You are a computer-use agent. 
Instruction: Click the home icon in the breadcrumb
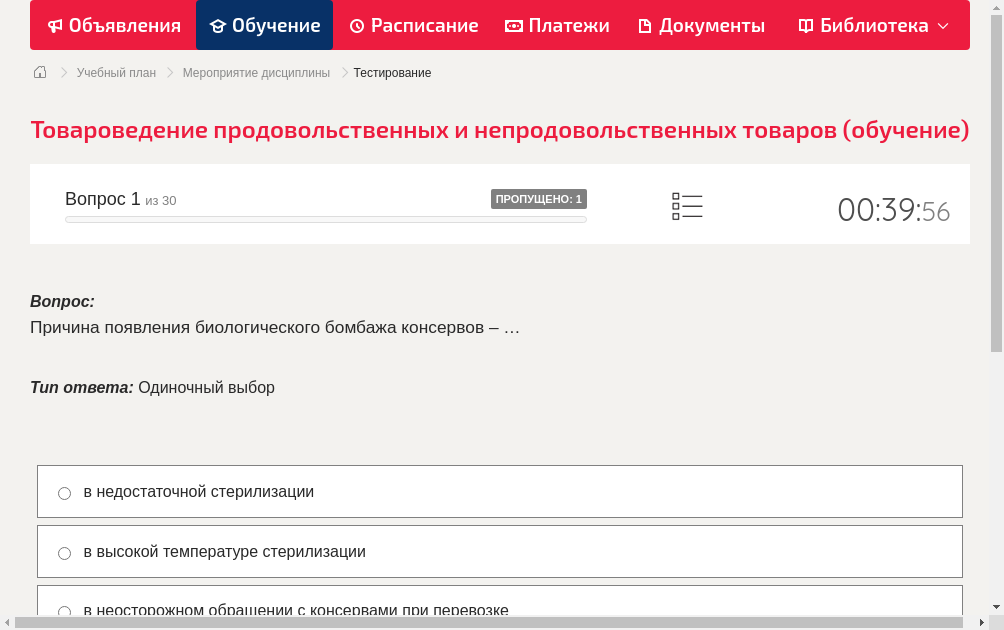tap(39, 72)
